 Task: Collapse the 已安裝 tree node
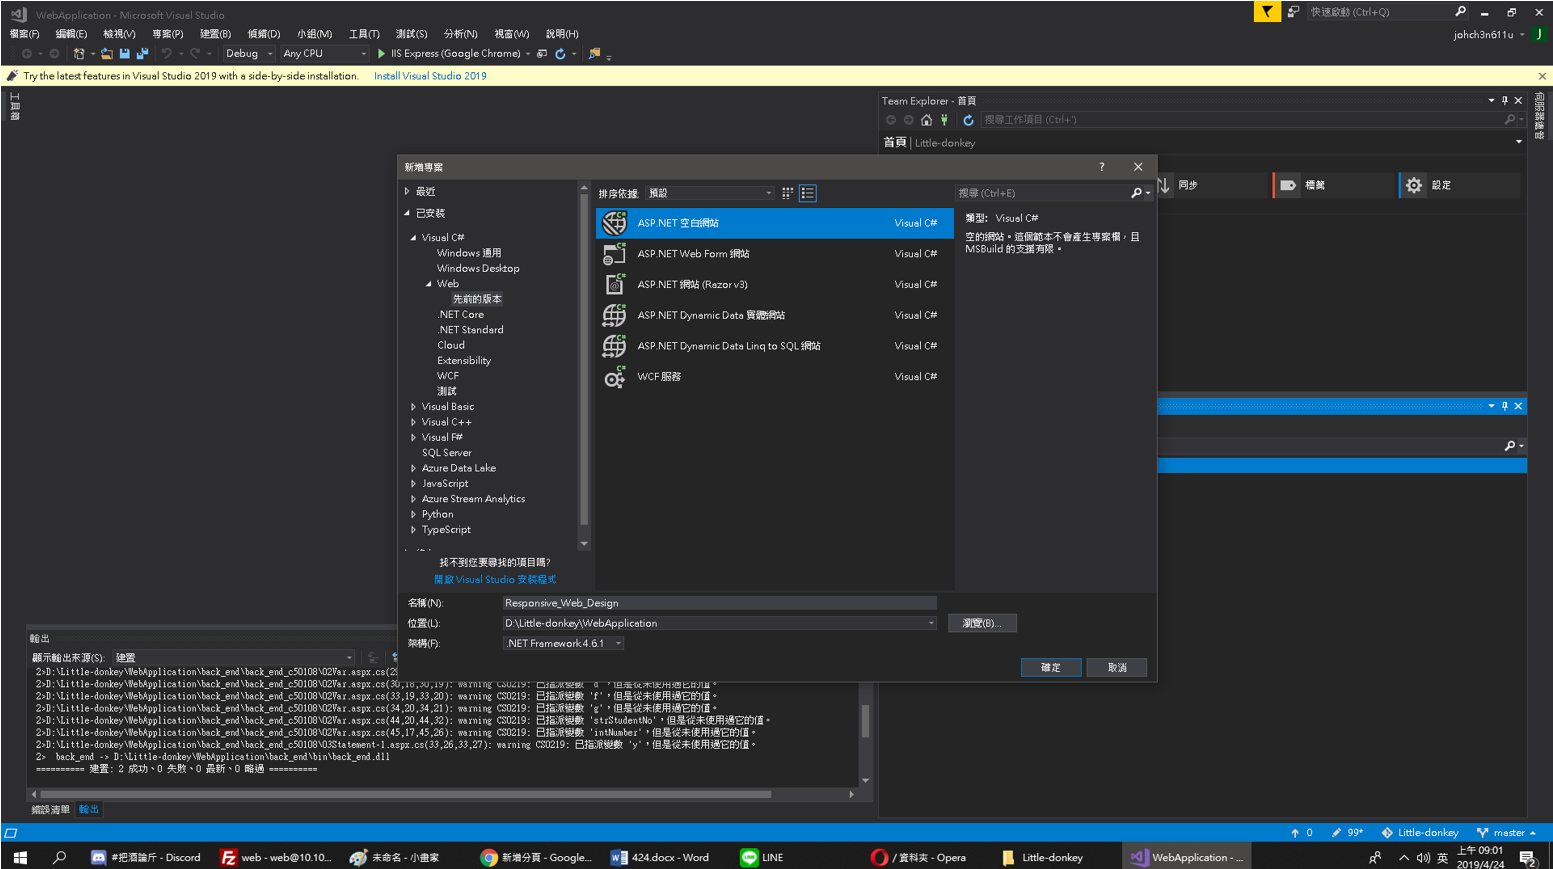point(407,213)
